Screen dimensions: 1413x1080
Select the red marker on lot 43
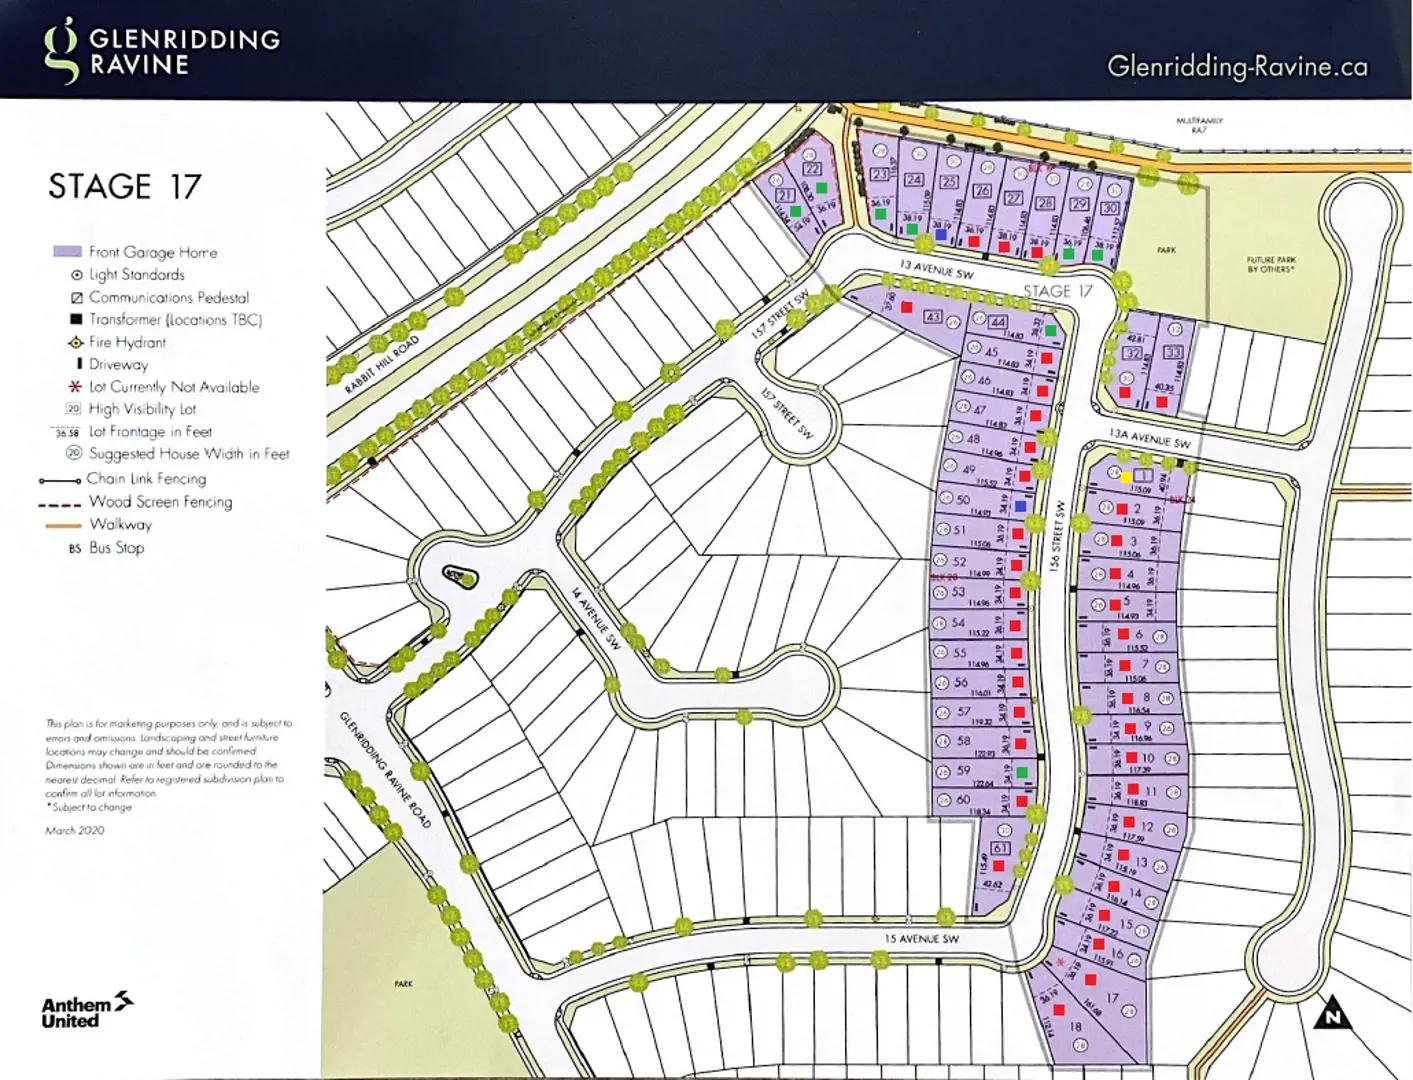[907, 308]
